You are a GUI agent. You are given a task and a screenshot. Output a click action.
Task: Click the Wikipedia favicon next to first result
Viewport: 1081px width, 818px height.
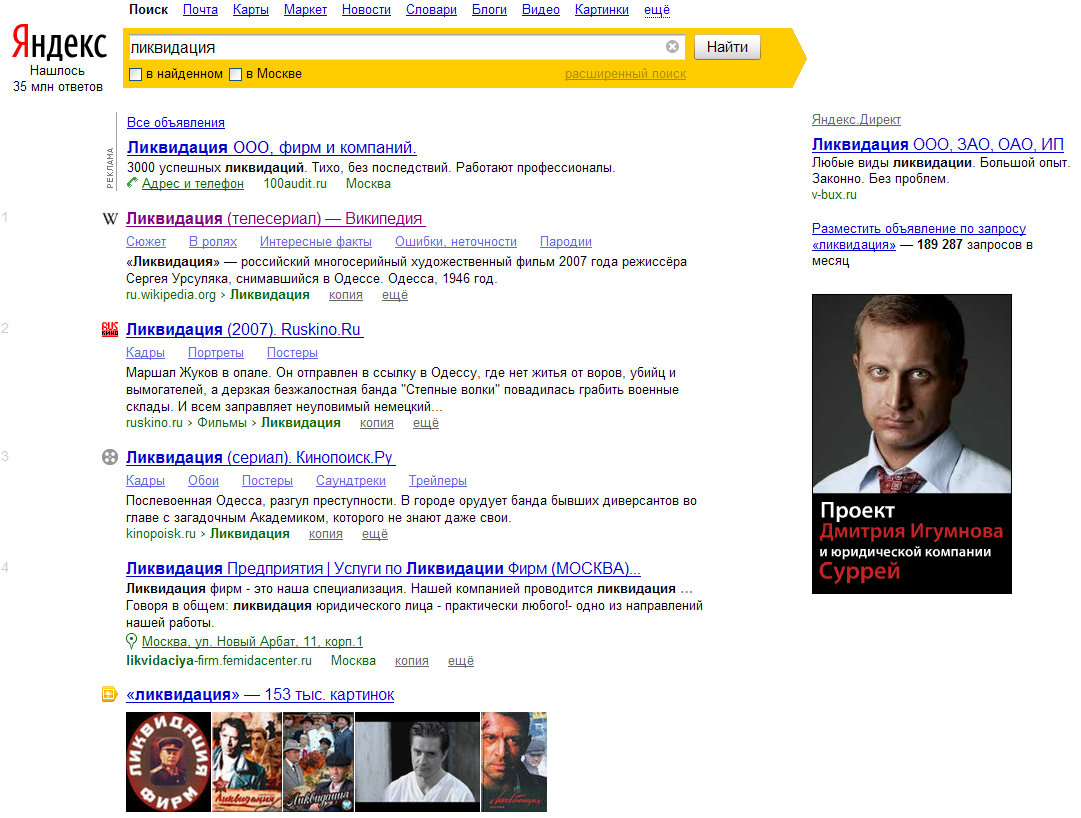[x=110, y=219]
